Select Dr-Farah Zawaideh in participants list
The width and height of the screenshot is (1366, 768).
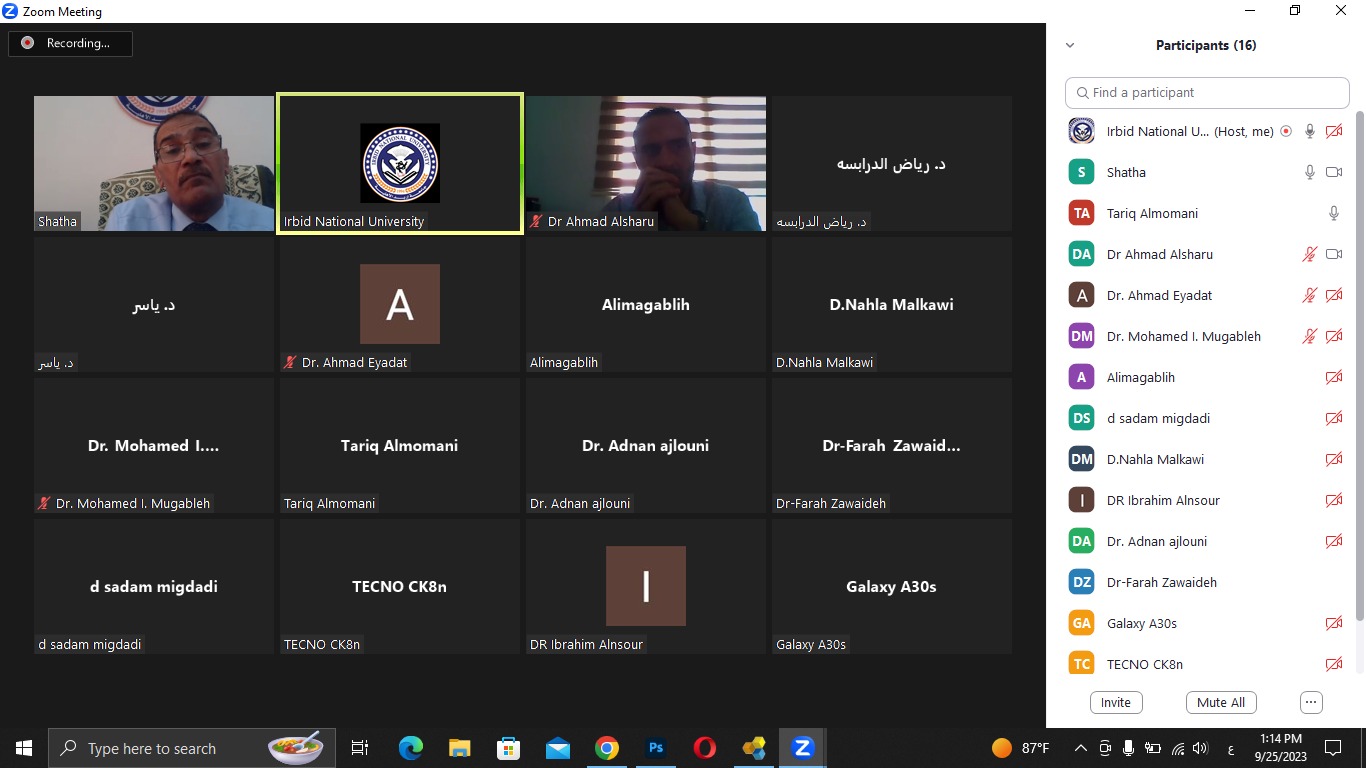[x=1161, y=582]
